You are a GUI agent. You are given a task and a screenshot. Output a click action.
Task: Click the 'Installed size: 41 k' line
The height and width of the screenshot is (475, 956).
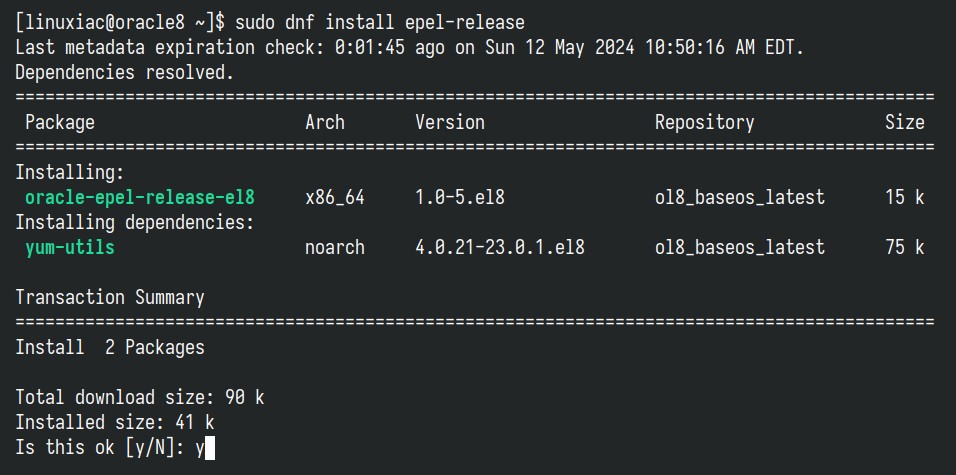(115, 423)
